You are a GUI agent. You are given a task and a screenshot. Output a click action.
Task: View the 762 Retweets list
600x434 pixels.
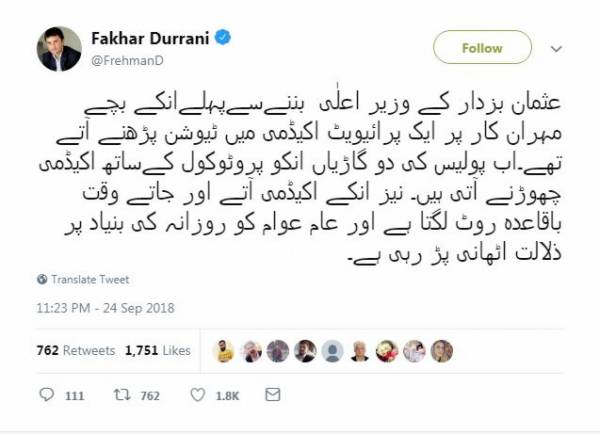(x=76, y=350)
